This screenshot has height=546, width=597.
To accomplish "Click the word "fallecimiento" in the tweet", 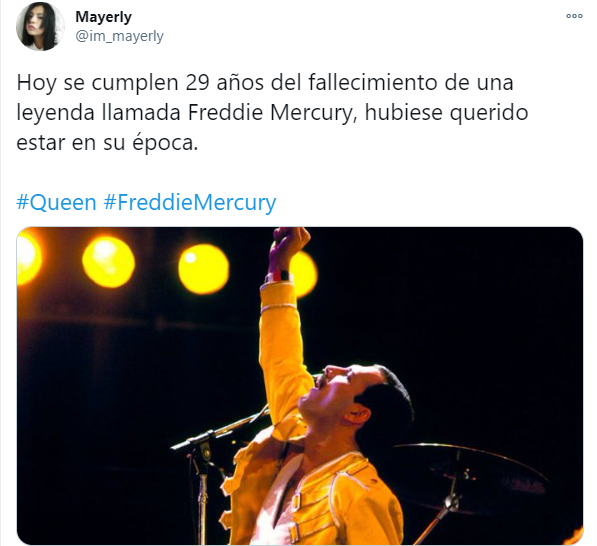I will pyautogui.click(x=372, y=82).
